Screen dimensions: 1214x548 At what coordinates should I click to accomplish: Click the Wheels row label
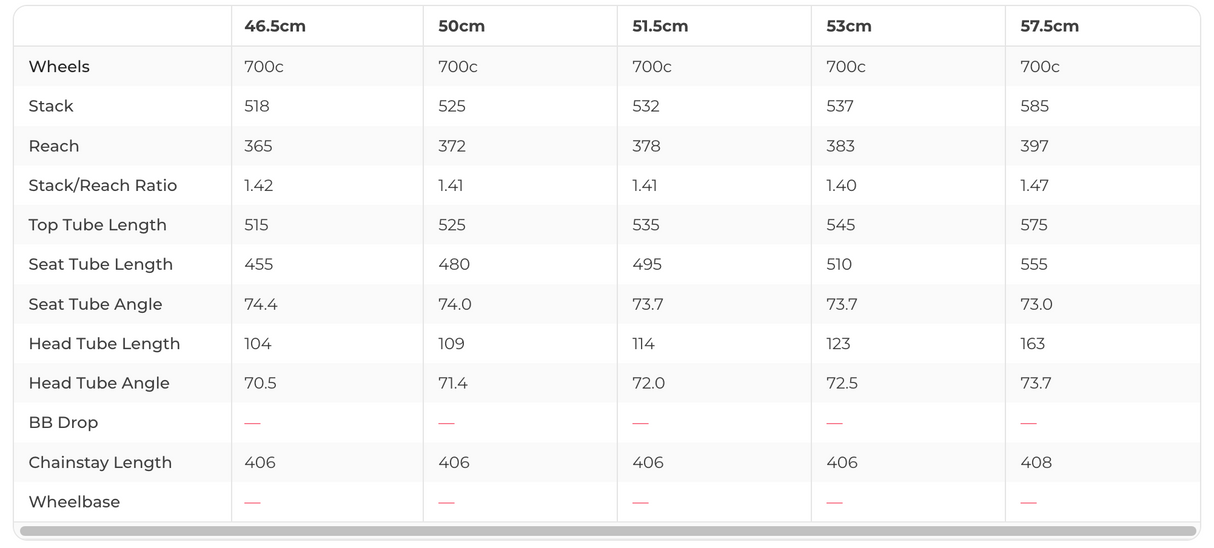pyautogui.click(x=59, y=67)
